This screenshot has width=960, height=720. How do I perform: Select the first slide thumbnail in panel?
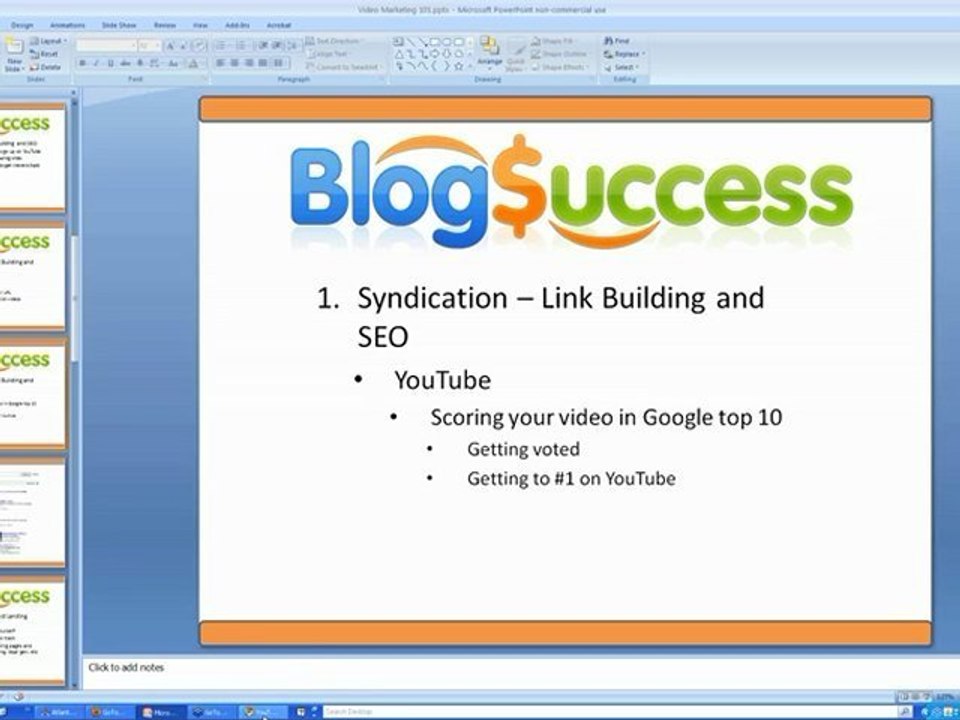pos(32,157)
